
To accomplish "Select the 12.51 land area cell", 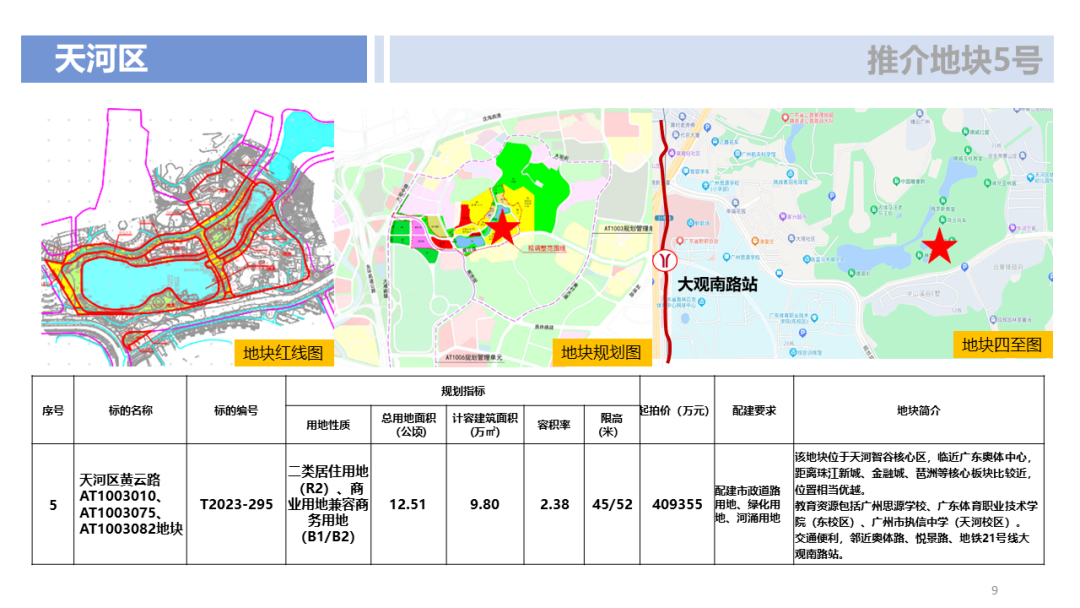I will (x=407, y=505).
